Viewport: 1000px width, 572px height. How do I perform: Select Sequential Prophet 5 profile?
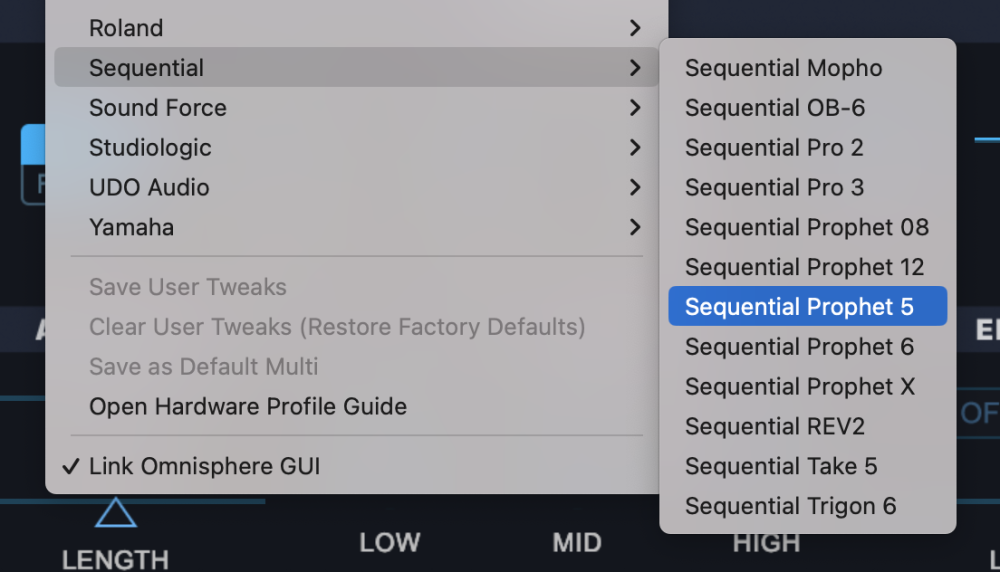click(x=799, y=307)
